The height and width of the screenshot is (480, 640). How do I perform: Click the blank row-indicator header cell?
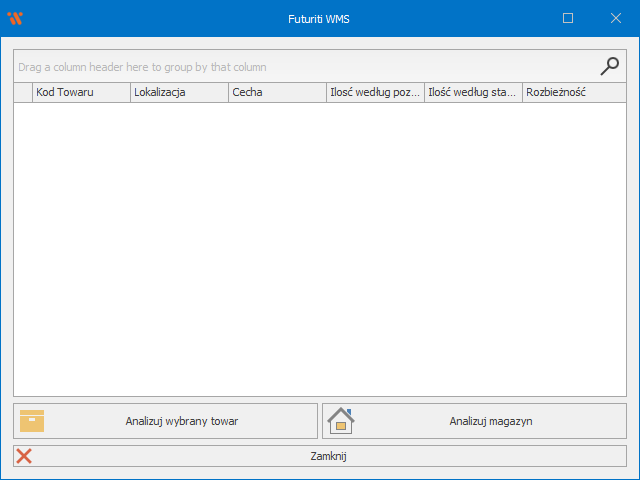click(23, 92)
